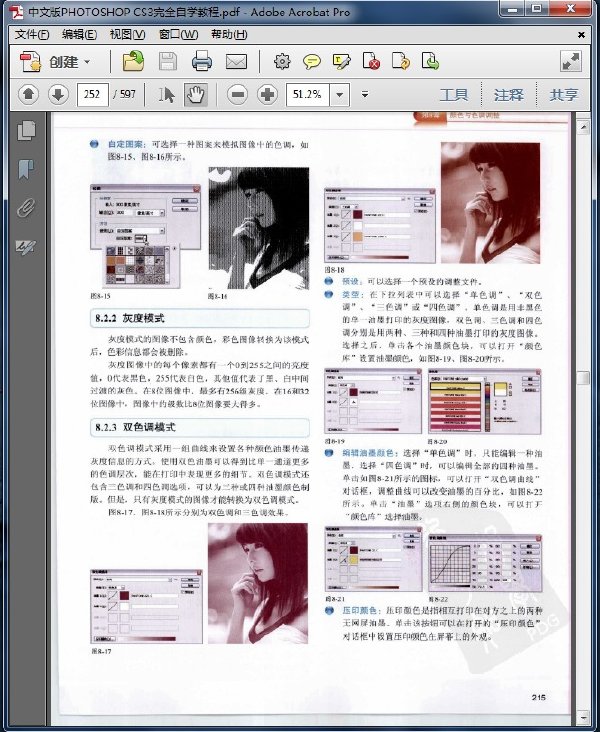Select the highlight text tool icon

coord(341,62)
